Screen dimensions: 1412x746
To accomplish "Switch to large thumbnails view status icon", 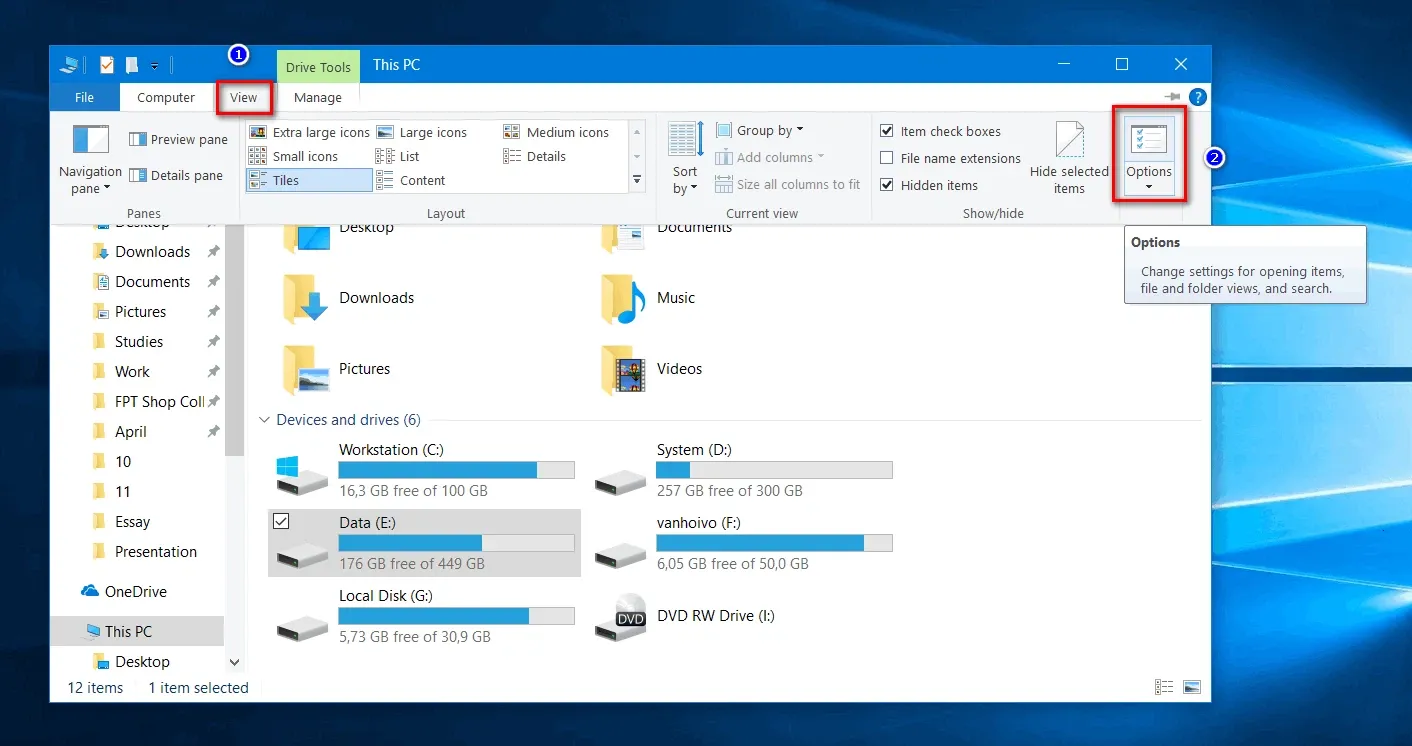I will tap(1191, 687).
